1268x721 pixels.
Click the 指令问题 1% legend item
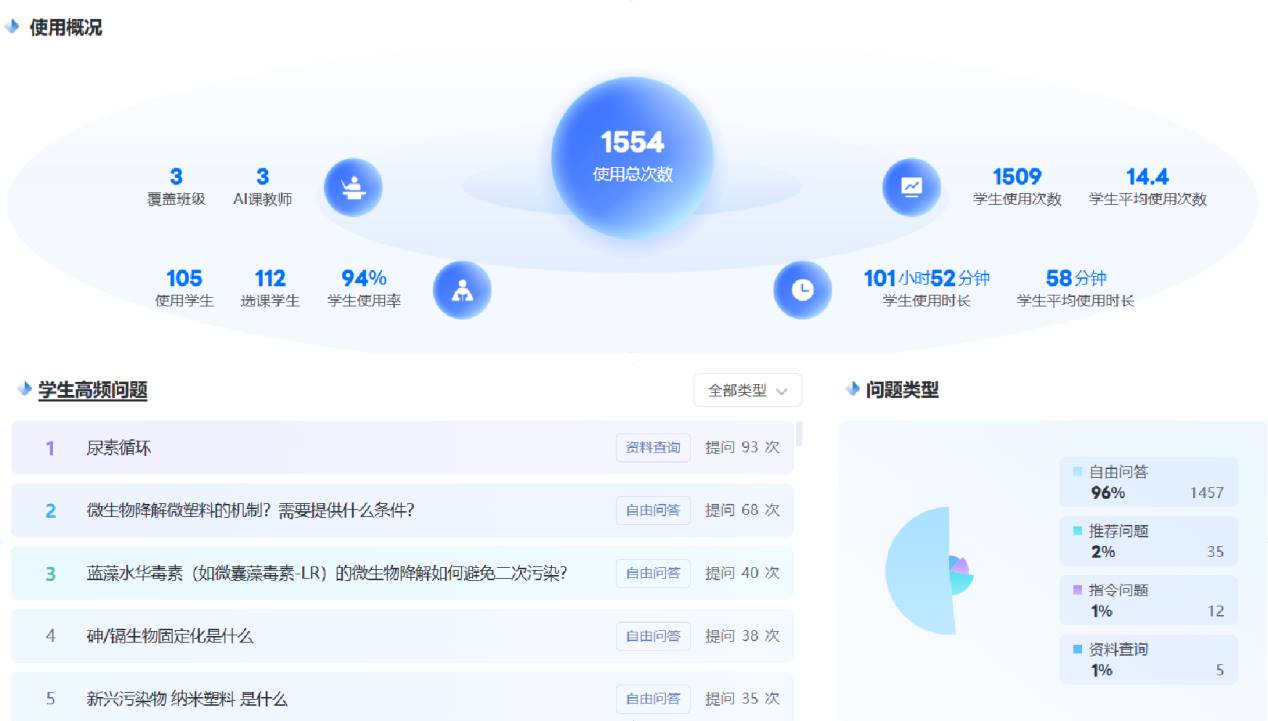(1148, 600)
